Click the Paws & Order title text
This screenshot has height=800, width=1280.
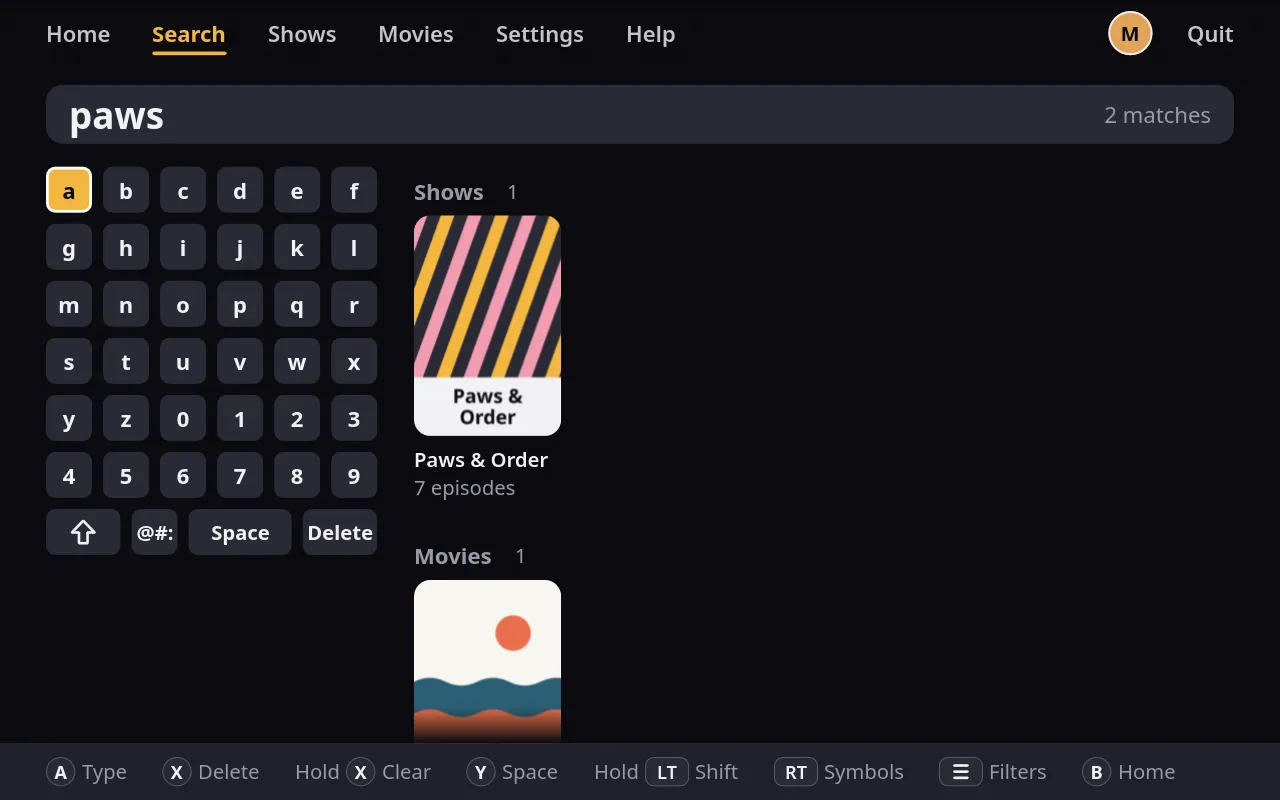pos(481,460)
